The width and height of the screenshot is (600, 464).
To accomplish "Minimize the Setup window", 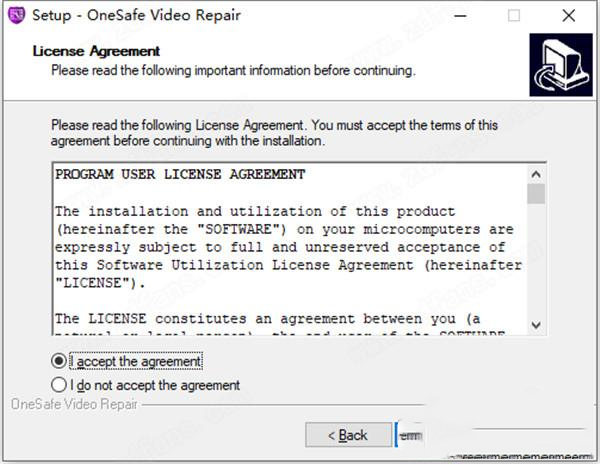I will (x=460, y=16).
